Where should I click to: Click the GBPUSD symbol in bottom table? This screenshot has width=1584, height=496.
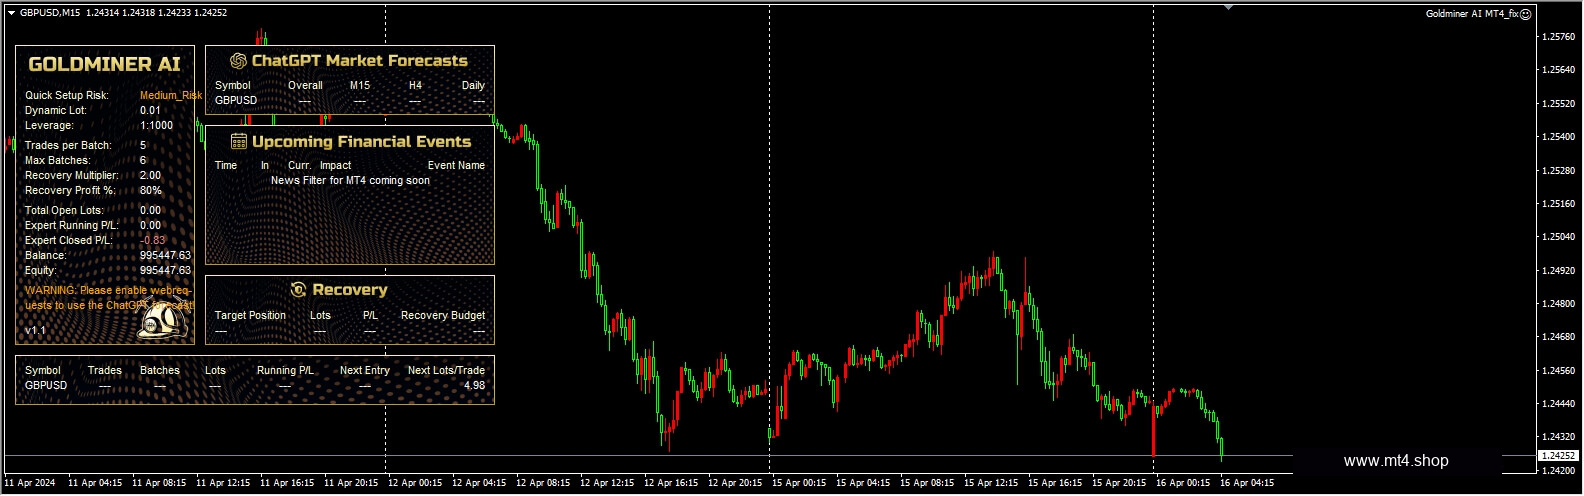point(46,385)
